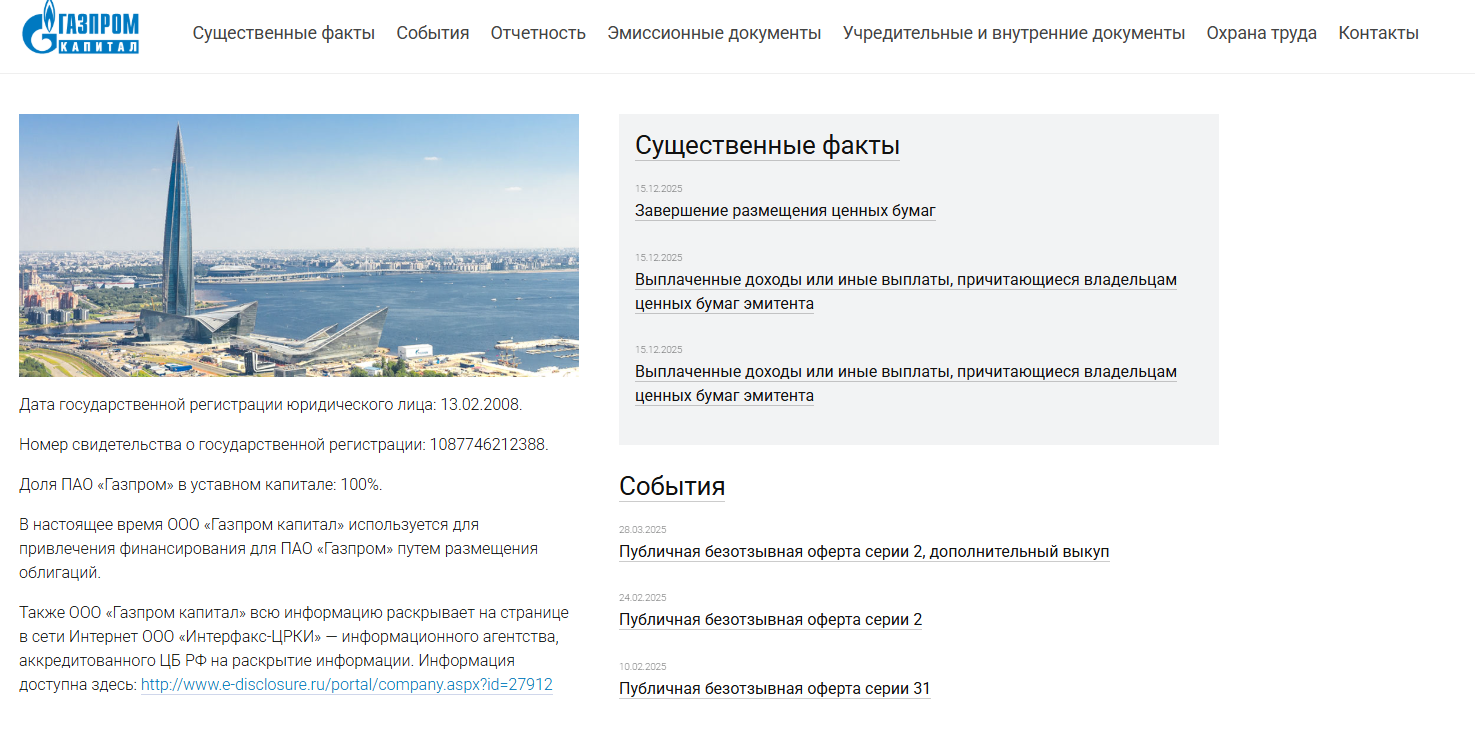
Task: Open Публичная безотзывная оферта серии 31
Action: pyautogui.click(x=774, y=689)
